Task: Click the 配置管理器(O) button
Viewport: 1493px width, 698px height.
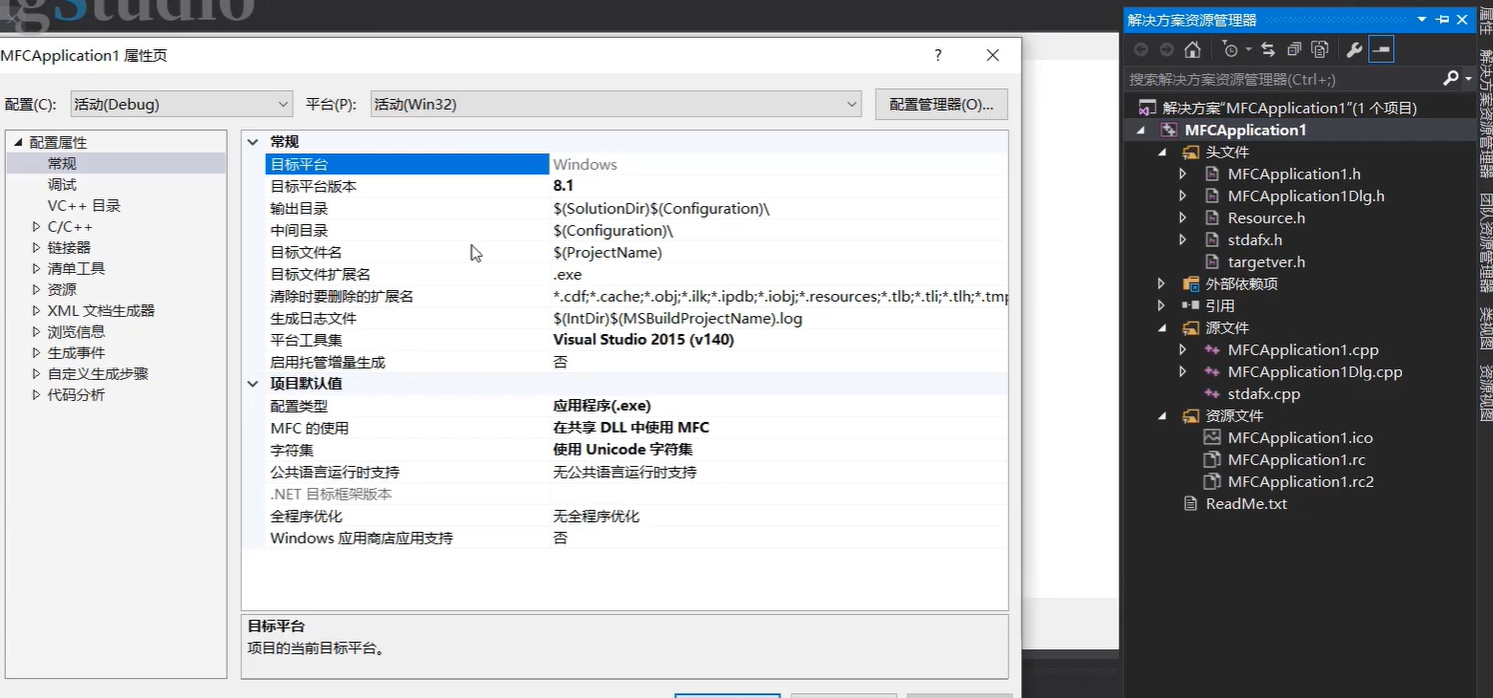Action: [941, 103]
